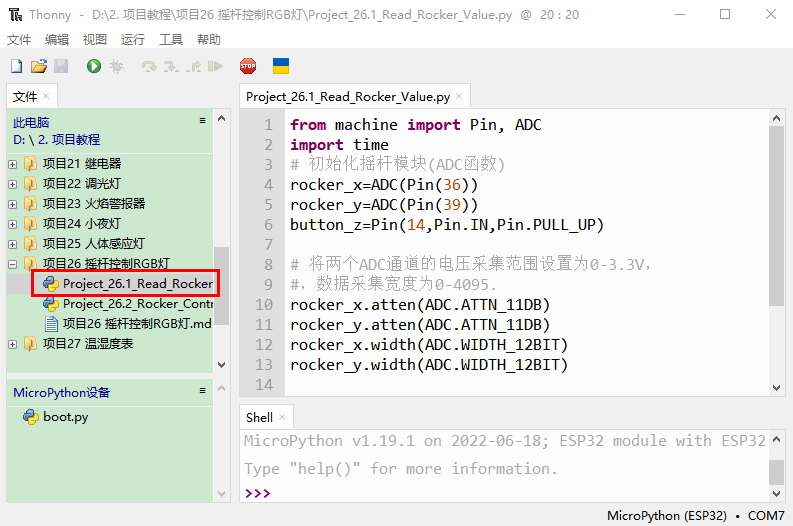This screenshot has height=526, width=793.
Task: Click the Save floppy disk icon
Action: [x=61, y=66]
